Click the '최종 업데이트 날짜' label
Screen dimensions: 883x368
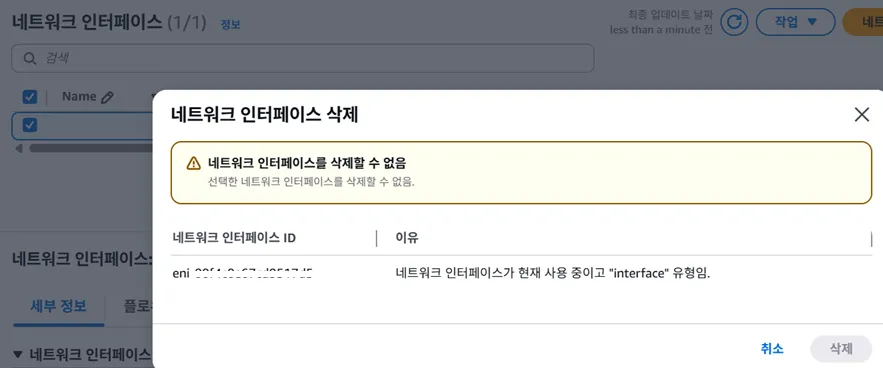pos(670,14)
